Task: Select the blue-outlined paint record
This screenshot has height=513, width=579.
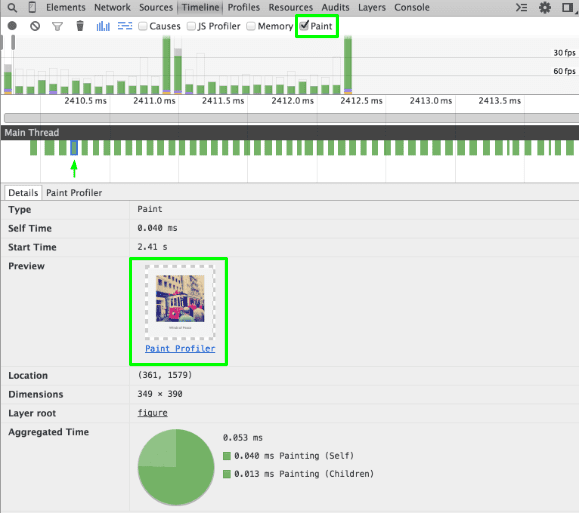Action: click(74, 148)
